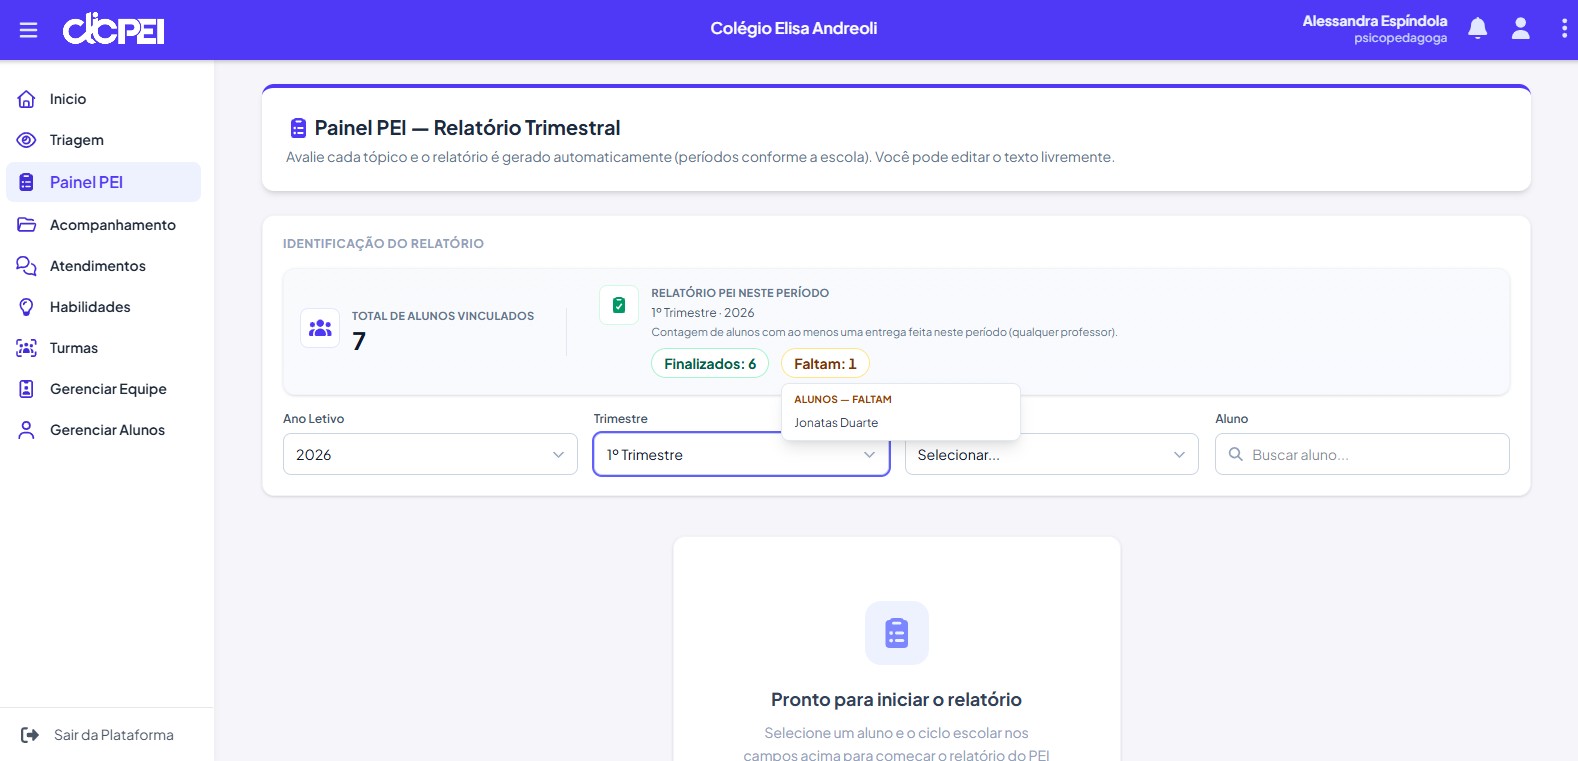Click the Turmas group icon
Image resolution: width=1578 pixels, height=761 pixels.
(x=27, y=348)
